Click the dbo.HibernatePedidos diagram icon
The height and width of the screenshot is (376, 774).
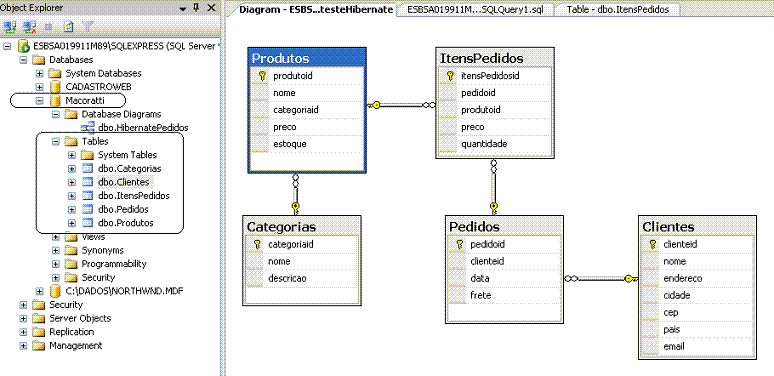click(88, 128)
